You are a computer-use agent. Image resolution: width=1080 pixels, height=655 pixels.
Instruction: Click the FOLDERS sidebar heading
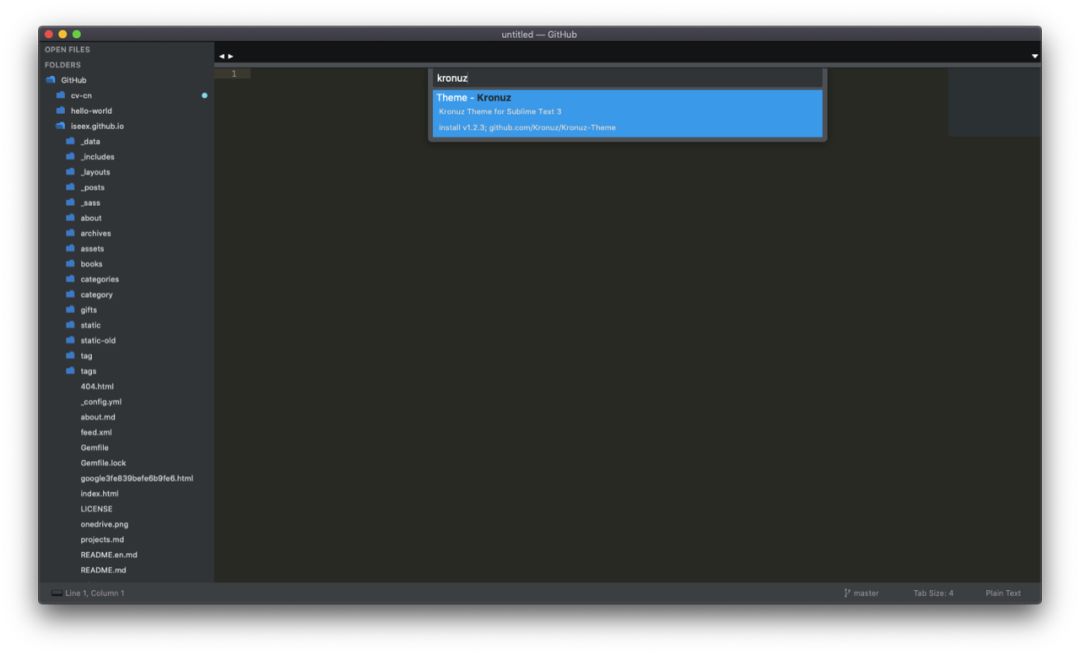(63, 65)
